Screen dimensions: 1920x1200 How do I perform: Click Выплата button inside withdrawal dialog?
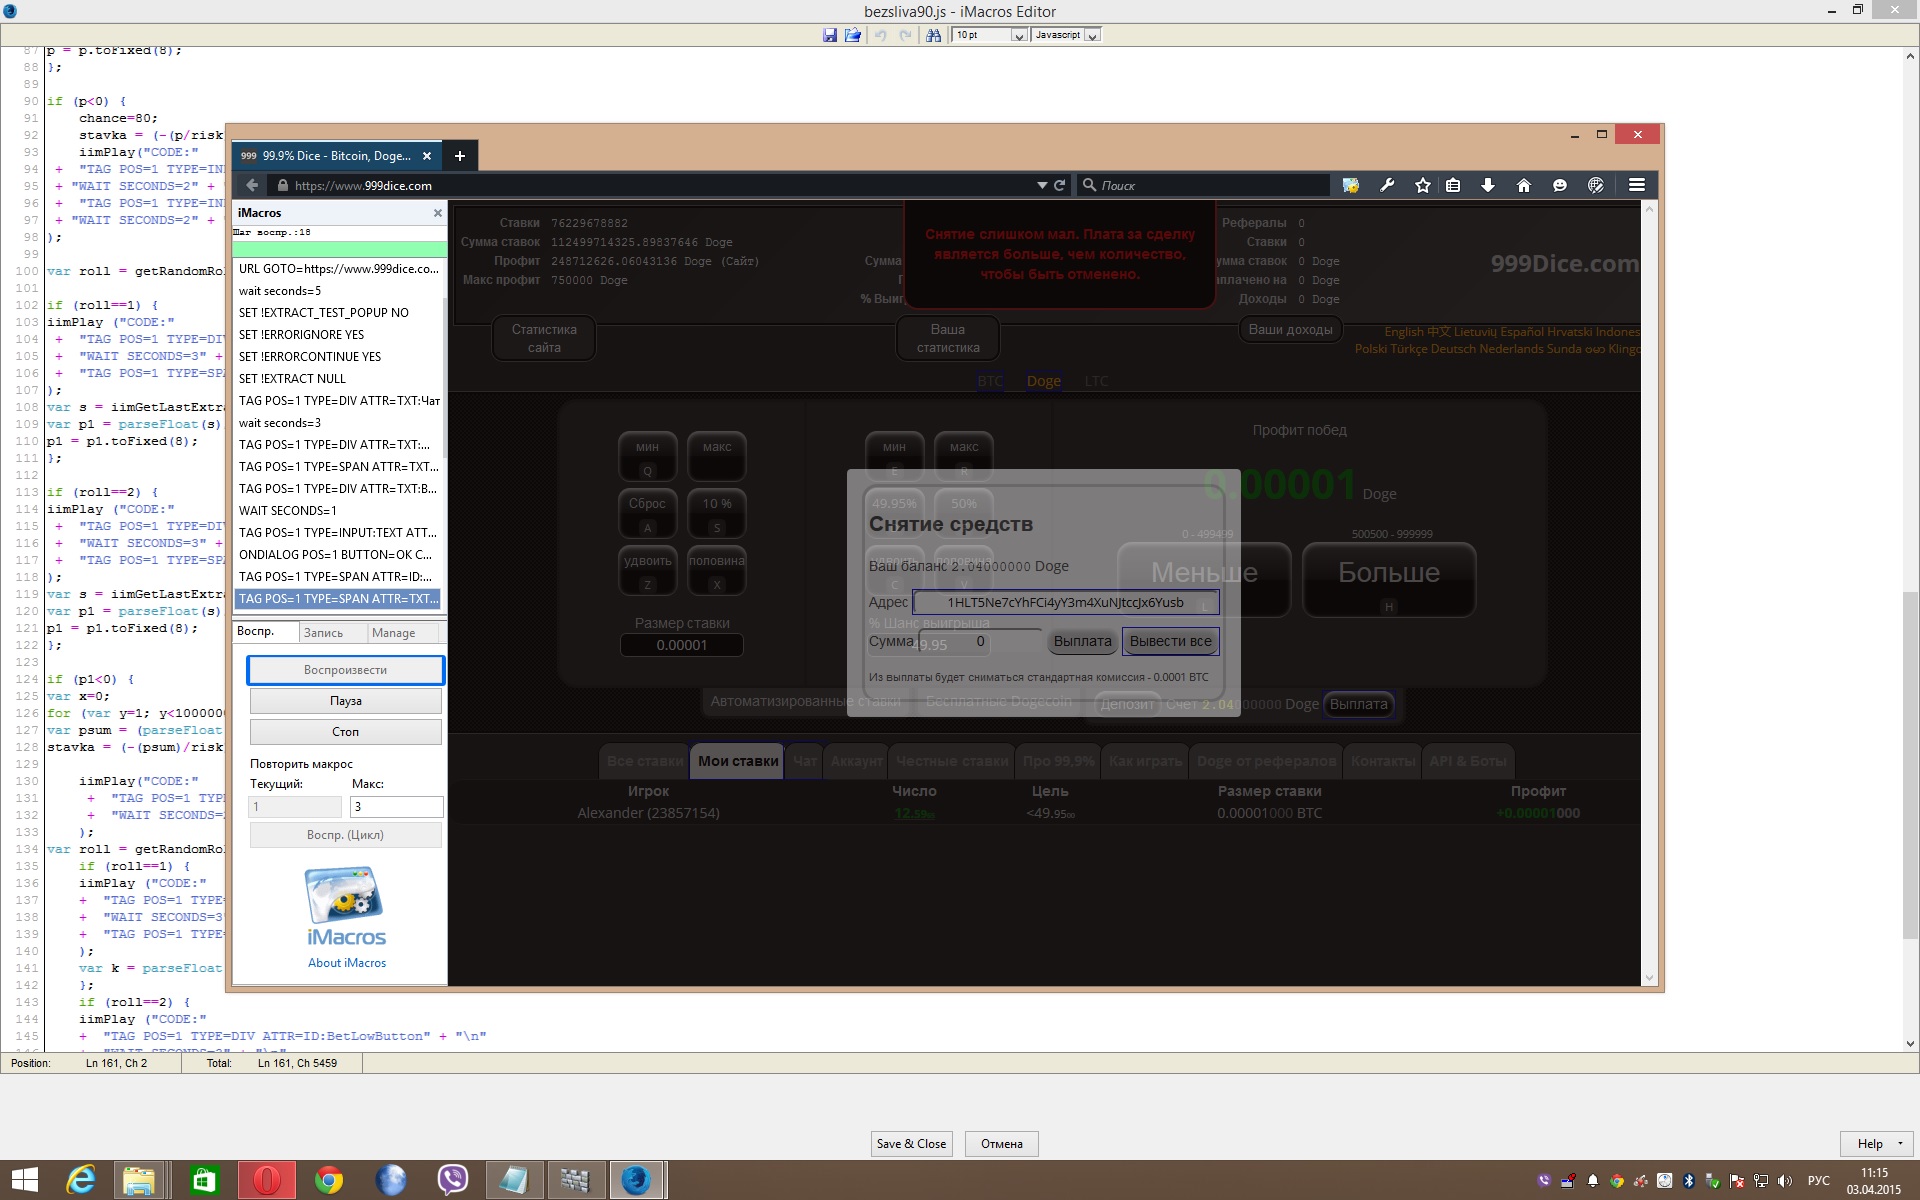1082,641
